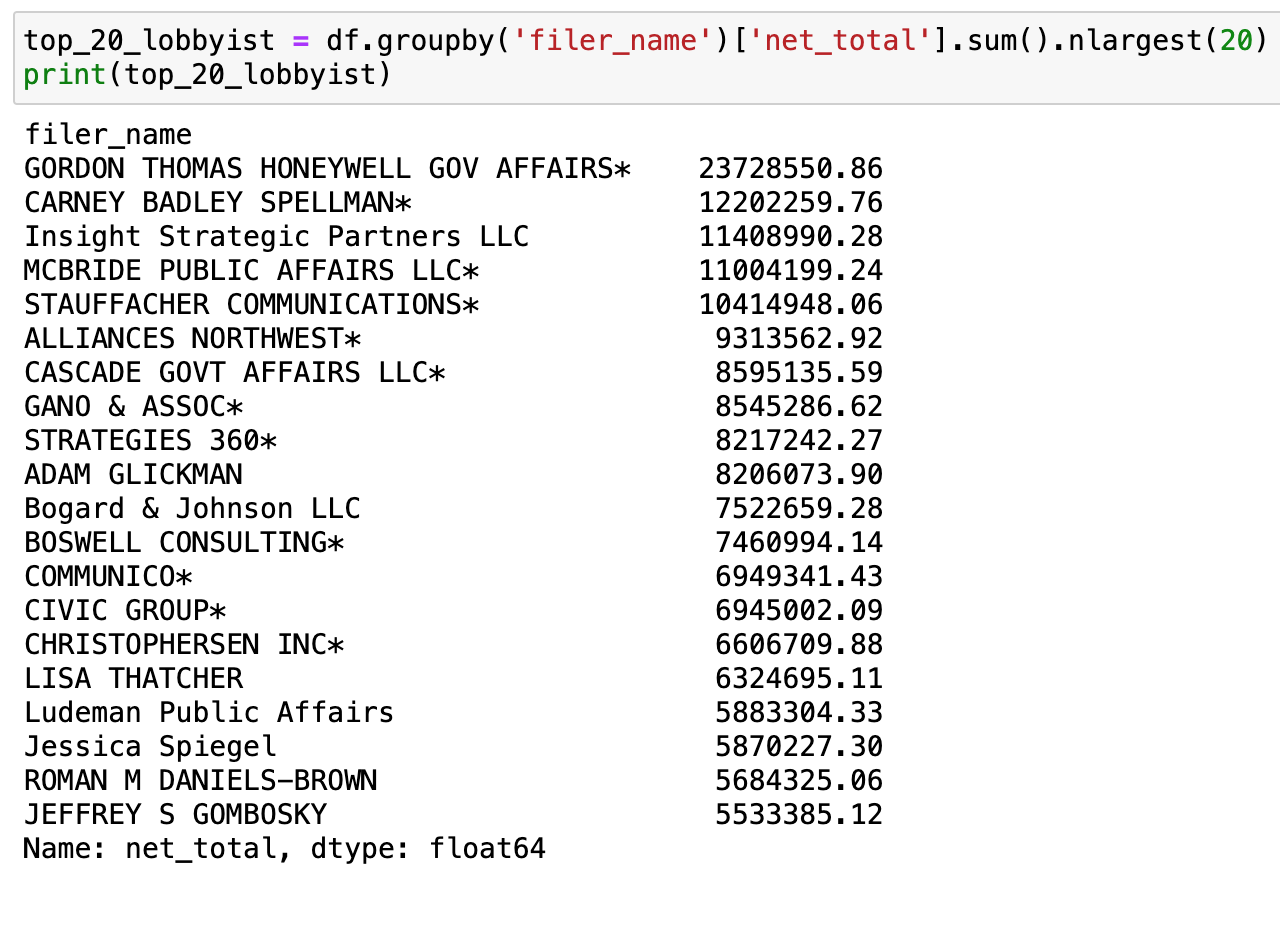
Task: Click the JEFFREY S GOMBOSKY output row
Action: point(175,815)
